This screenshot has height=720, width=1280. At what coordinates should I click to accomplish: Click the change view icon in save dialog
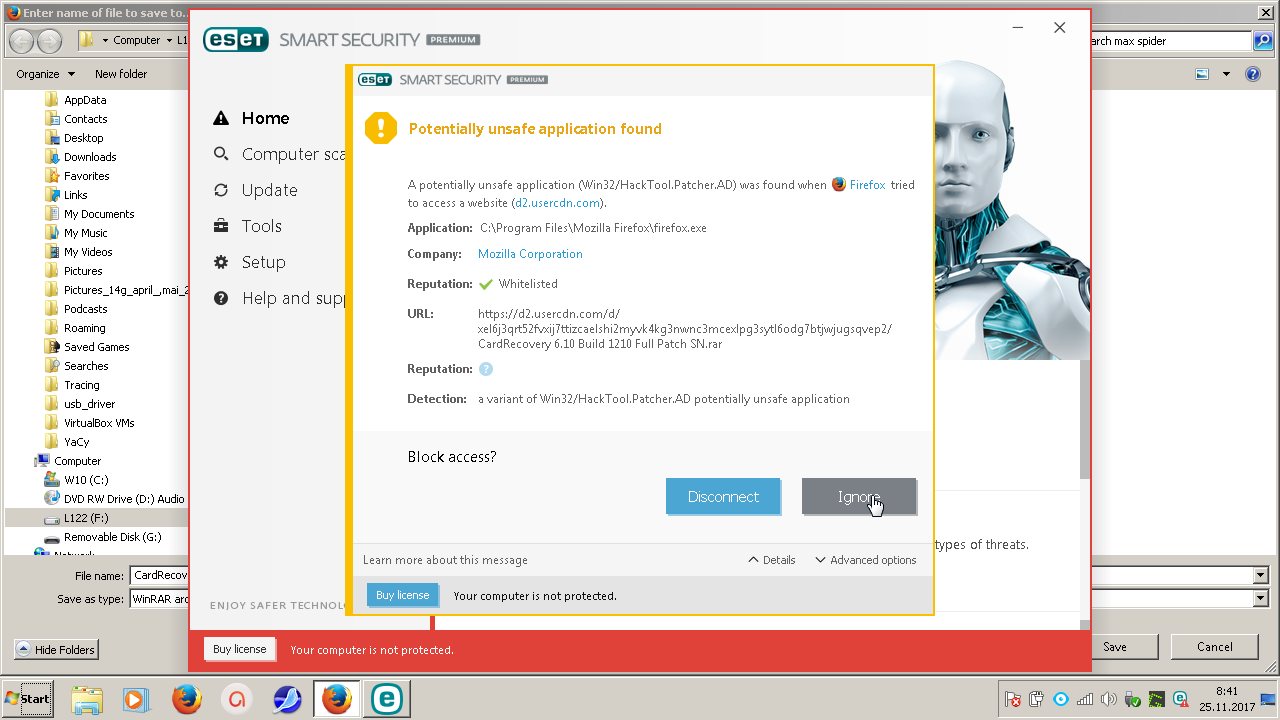coord(1203,74)
